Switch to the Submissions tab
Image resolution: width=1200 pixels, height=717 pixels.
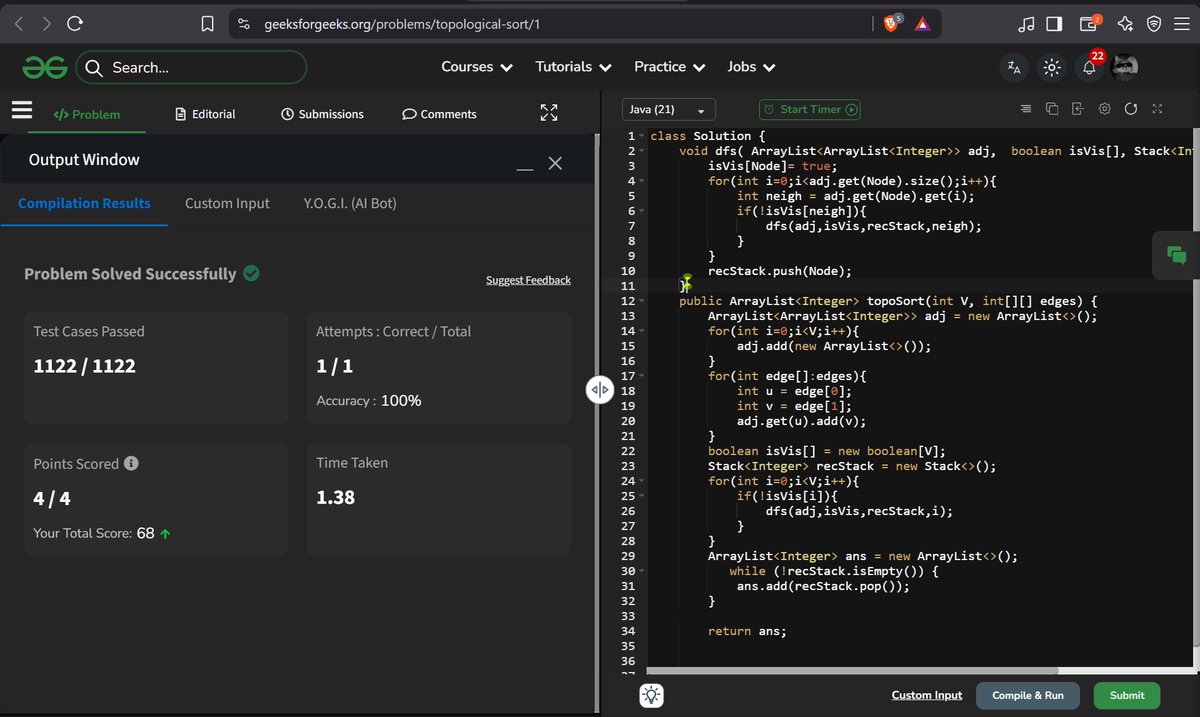(322, 114)
